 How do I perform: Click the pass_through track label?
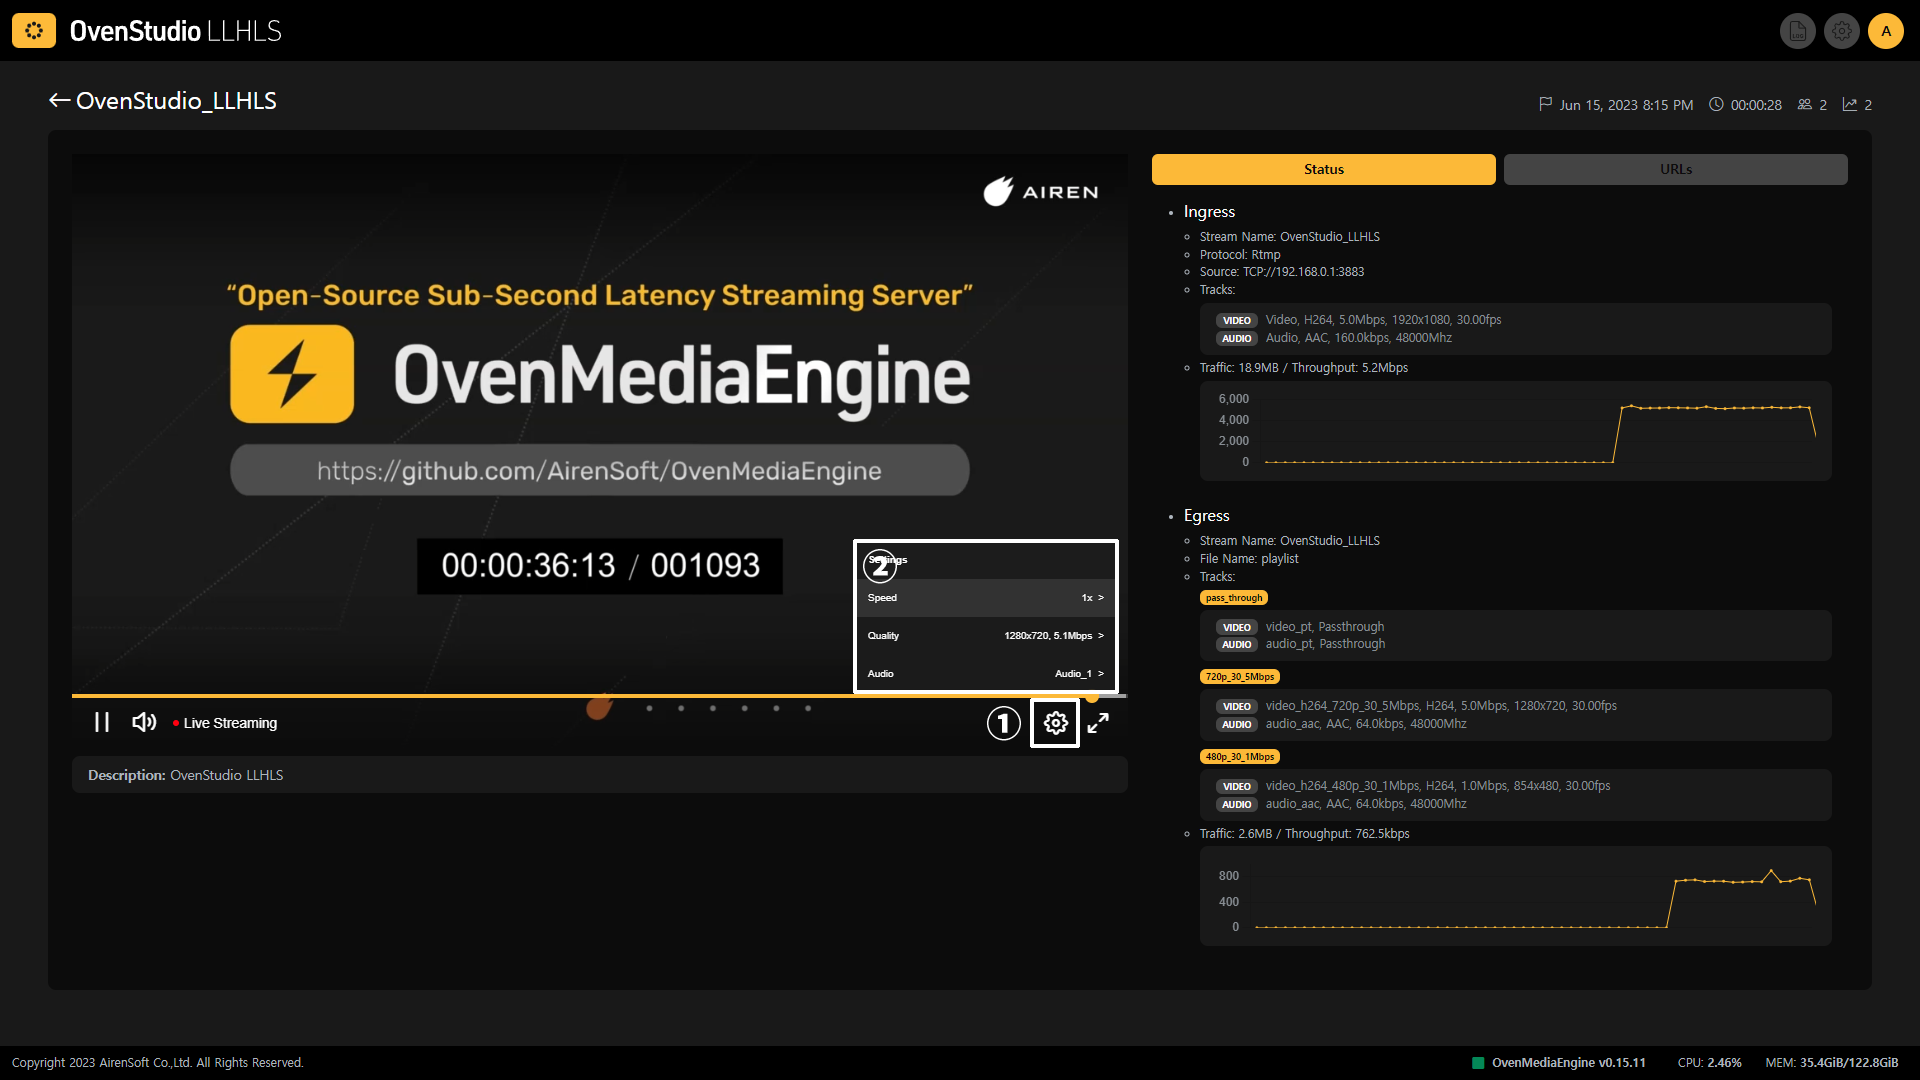tap(1234, 598)
